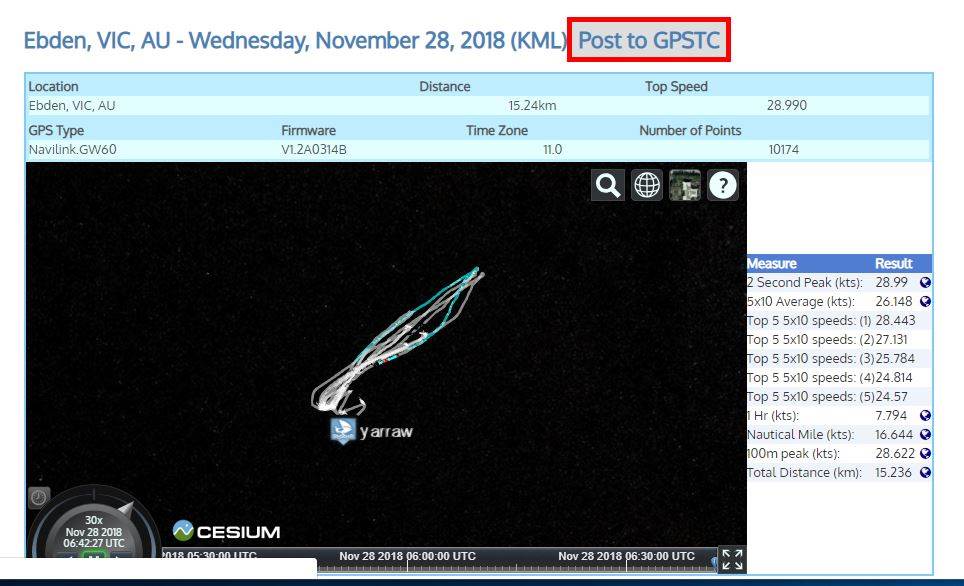Open the satellite imagery base layer picker
The image size is (964, 586).
685,185
